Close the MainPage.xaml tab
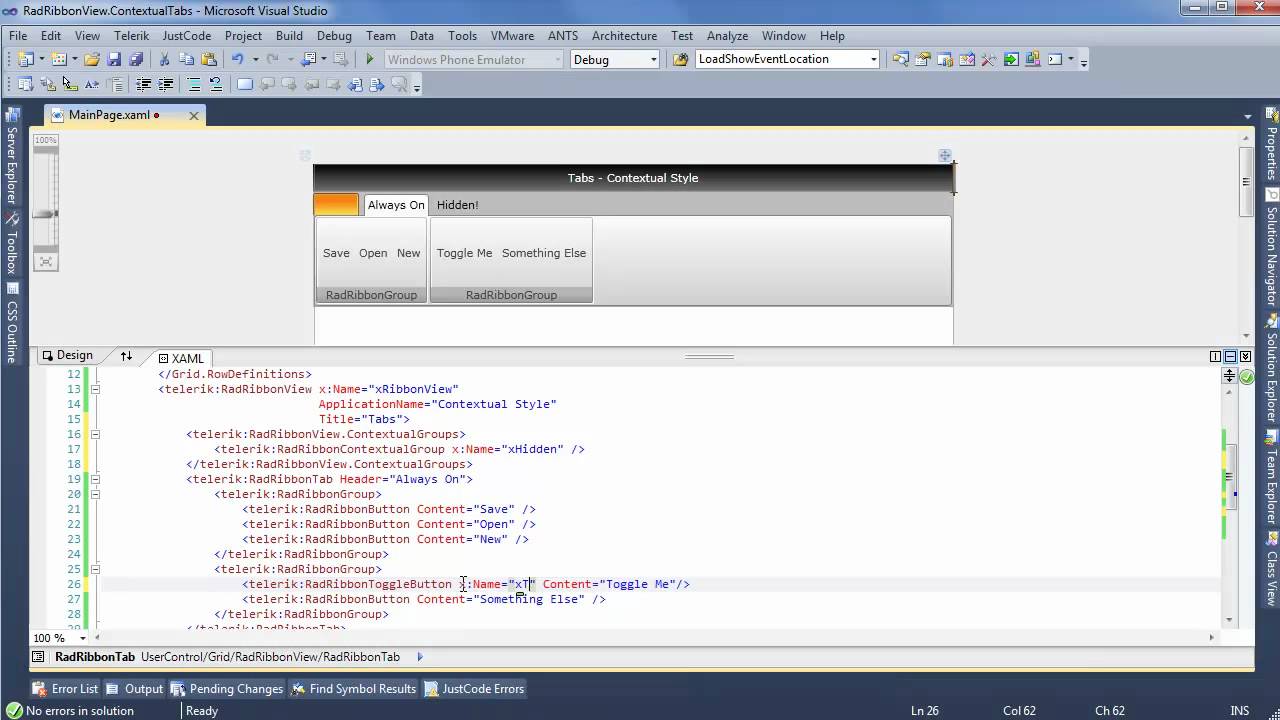The image size is (1280, 720). [194, 116]
